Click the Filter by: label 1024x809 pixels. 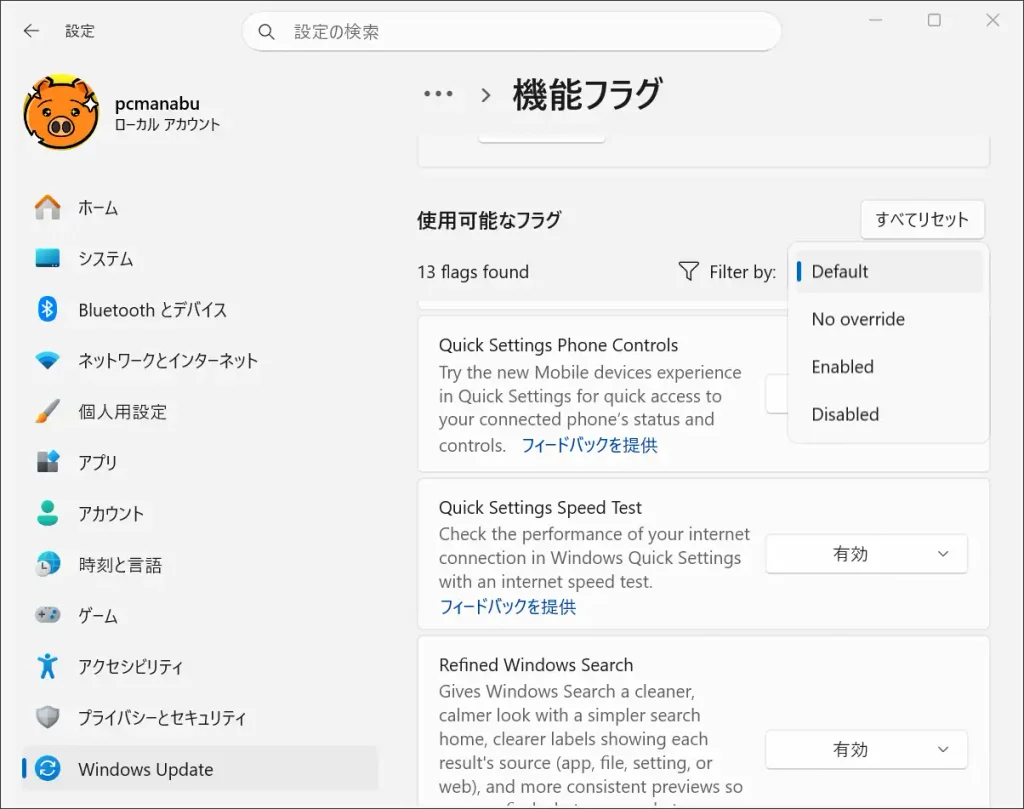pyautogui.click(x=743, y=272)
